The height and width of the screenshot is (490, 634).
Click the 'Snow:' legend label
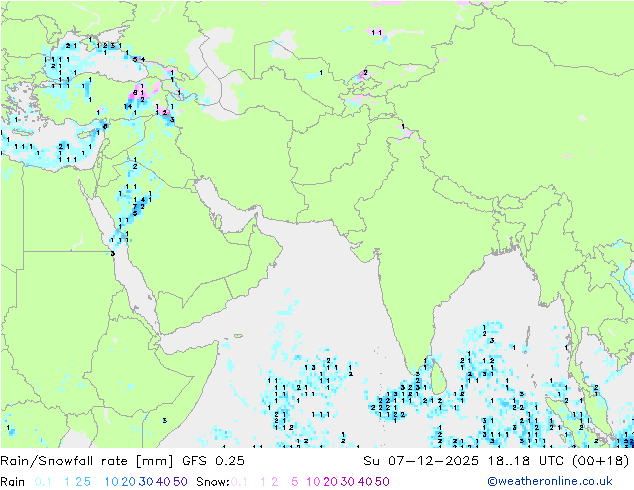click(213, 482)
